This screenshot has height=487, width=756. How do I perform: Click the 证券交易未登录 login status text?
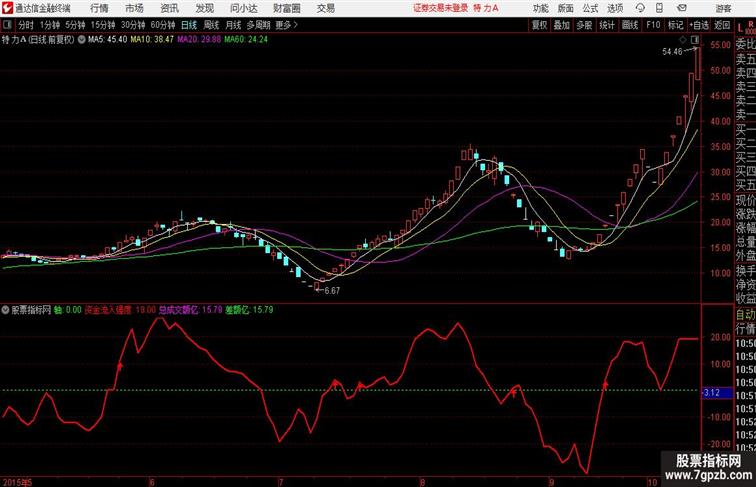pyautogui.click(x=441, y=8)
